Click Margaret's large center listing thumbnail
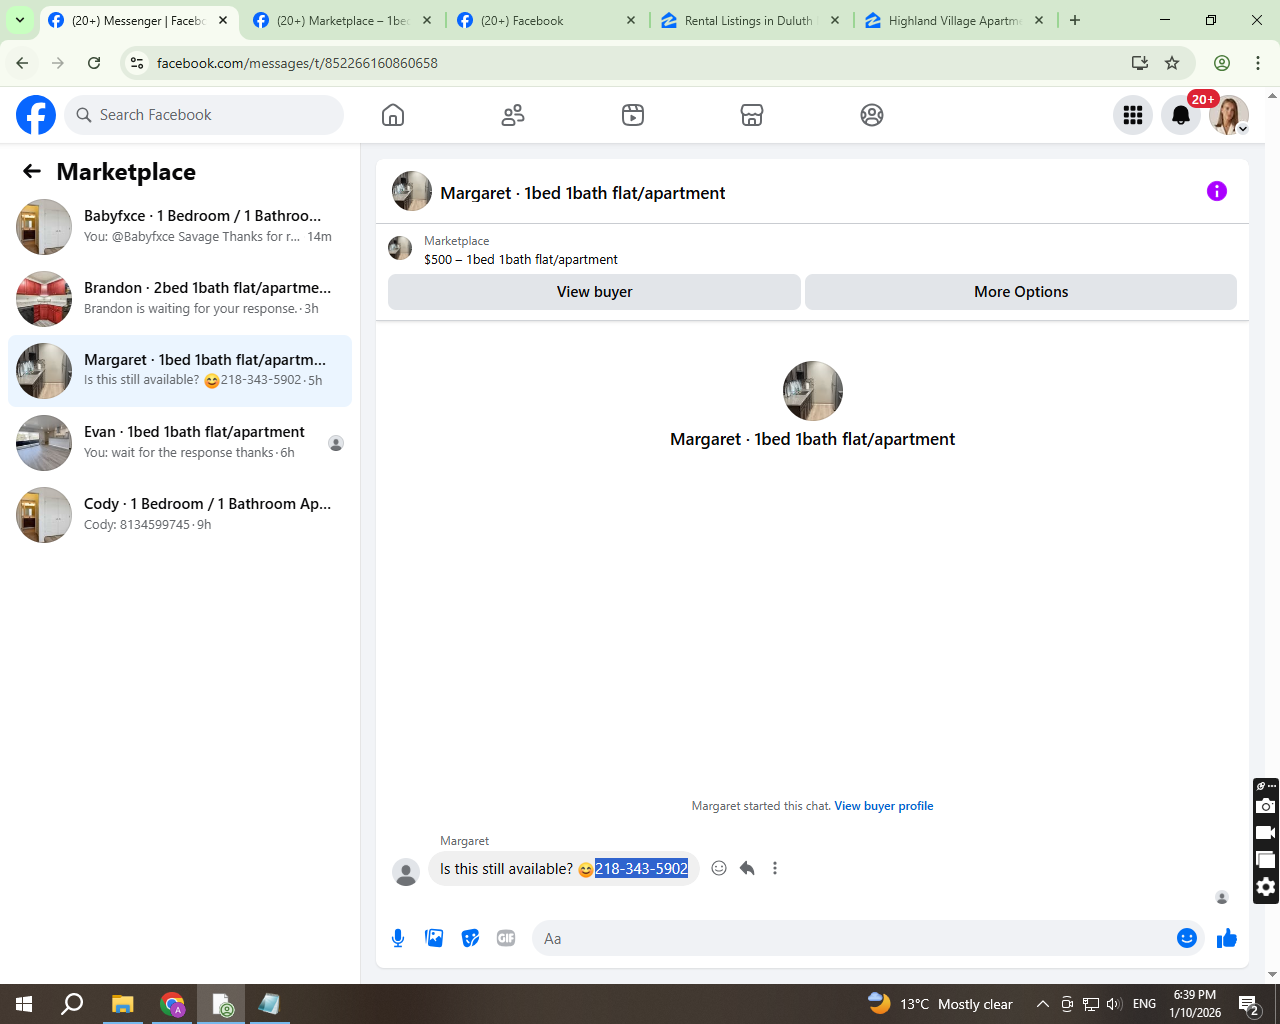Image resolution: width=1280 pixels, height=1024 pixels. 812,391
